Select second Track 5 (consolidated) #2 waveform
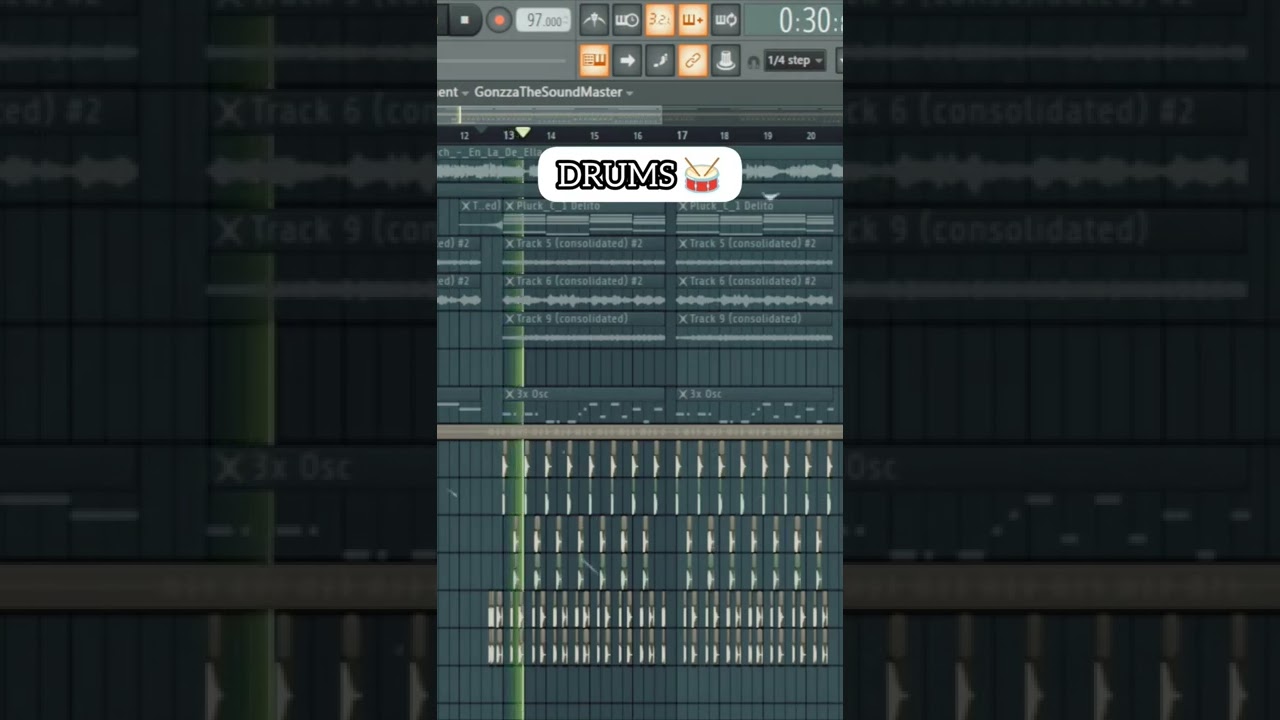Screen dimensions: 1280x720 (x=755, y=262)
